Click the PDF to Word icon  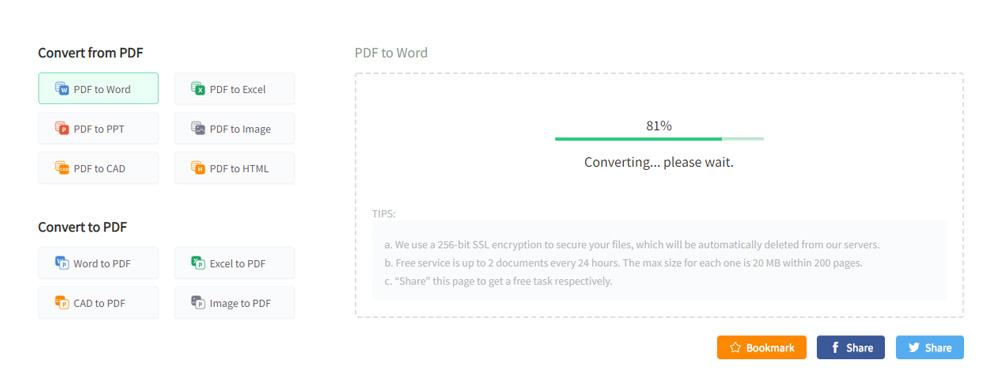(62, 89)
